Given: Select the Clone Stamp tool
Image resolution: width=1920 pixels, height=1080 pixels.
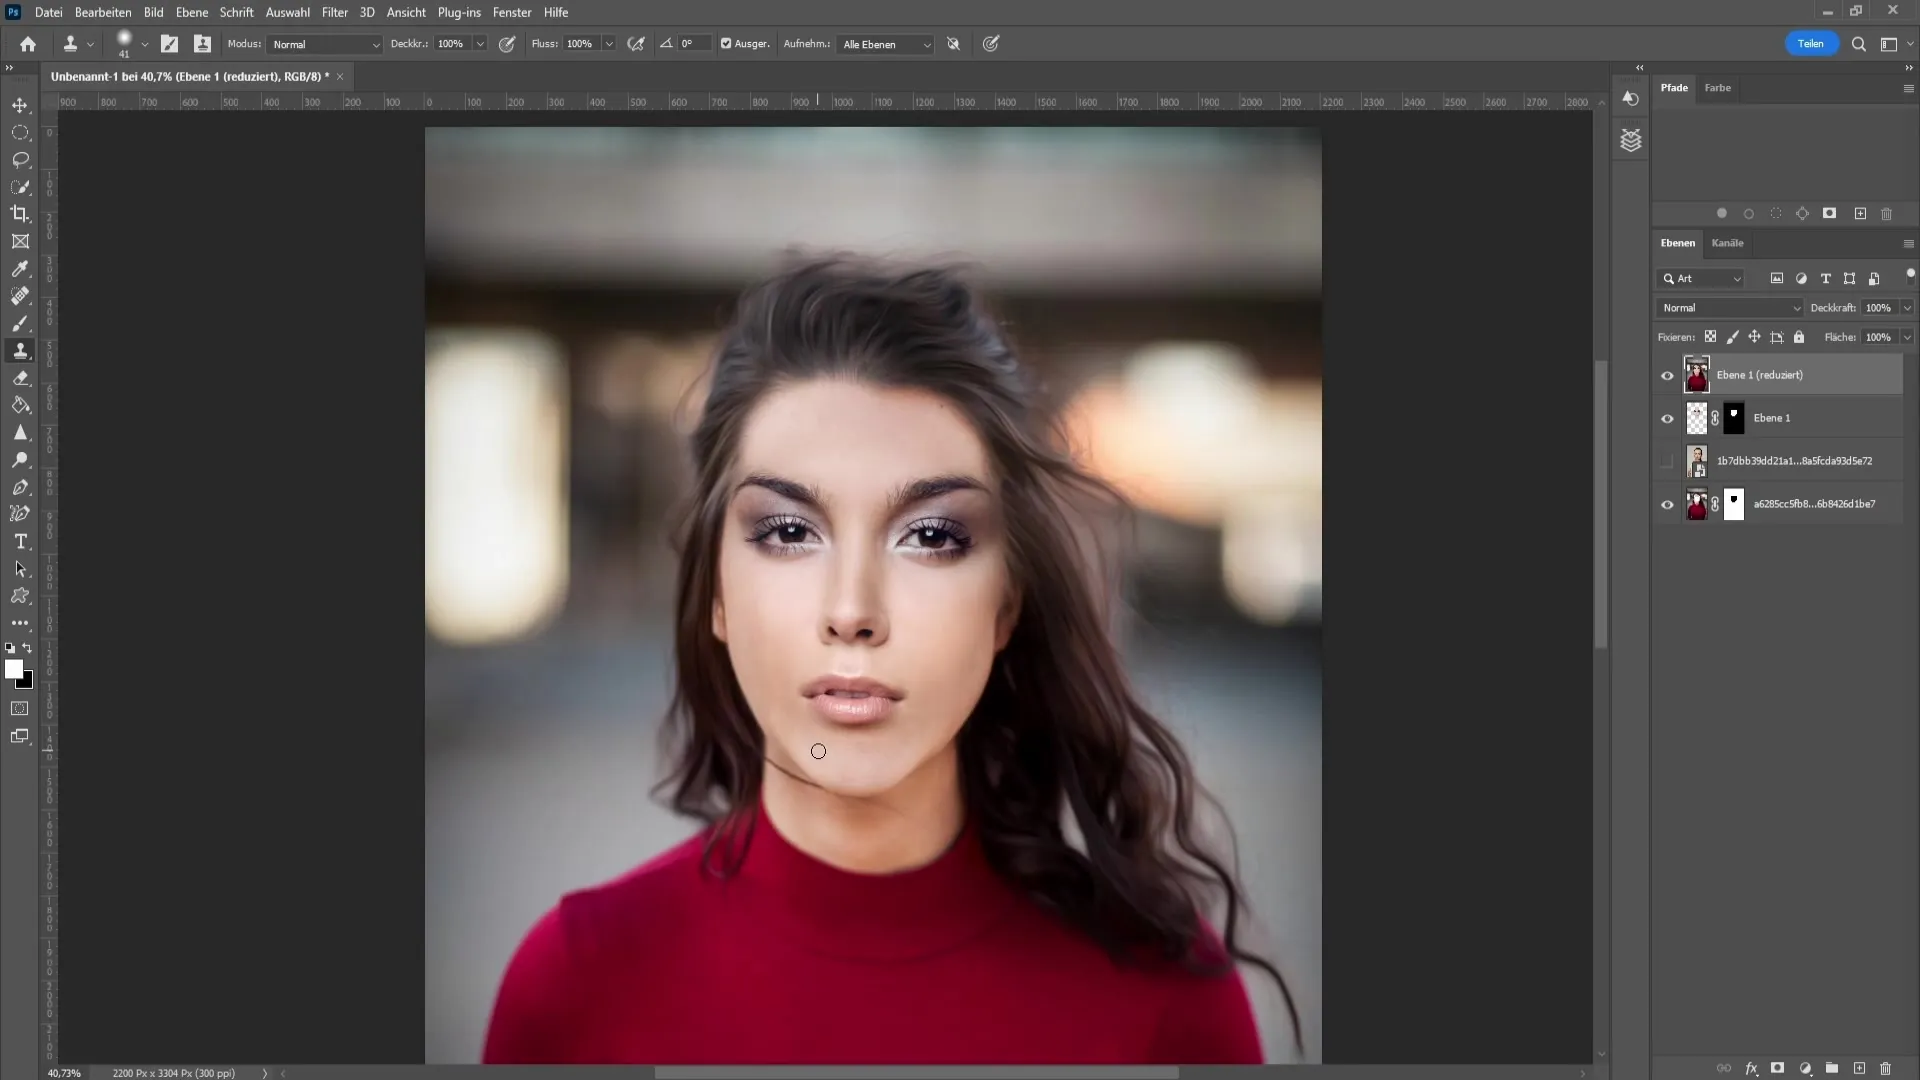Looking at the screenshot, I should (x=20, y=351).
